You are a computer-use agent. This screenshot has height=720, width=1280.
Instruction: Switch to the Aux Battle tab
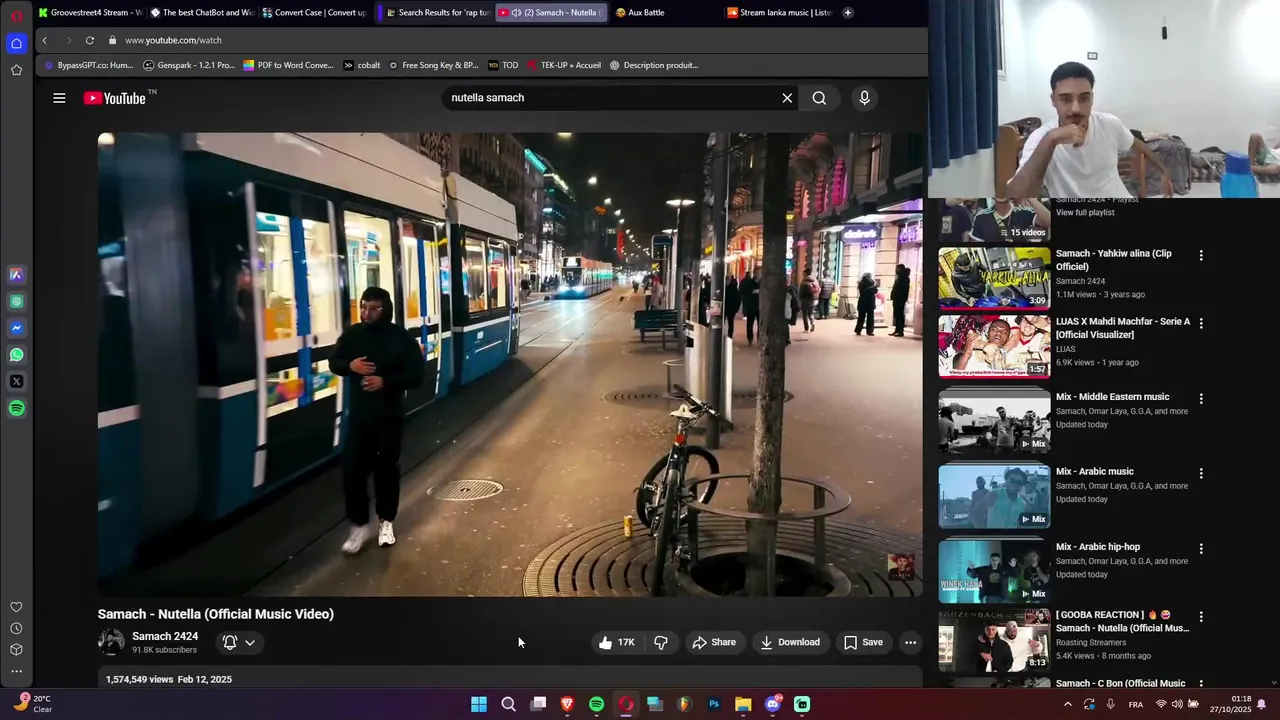coord(660,13)
